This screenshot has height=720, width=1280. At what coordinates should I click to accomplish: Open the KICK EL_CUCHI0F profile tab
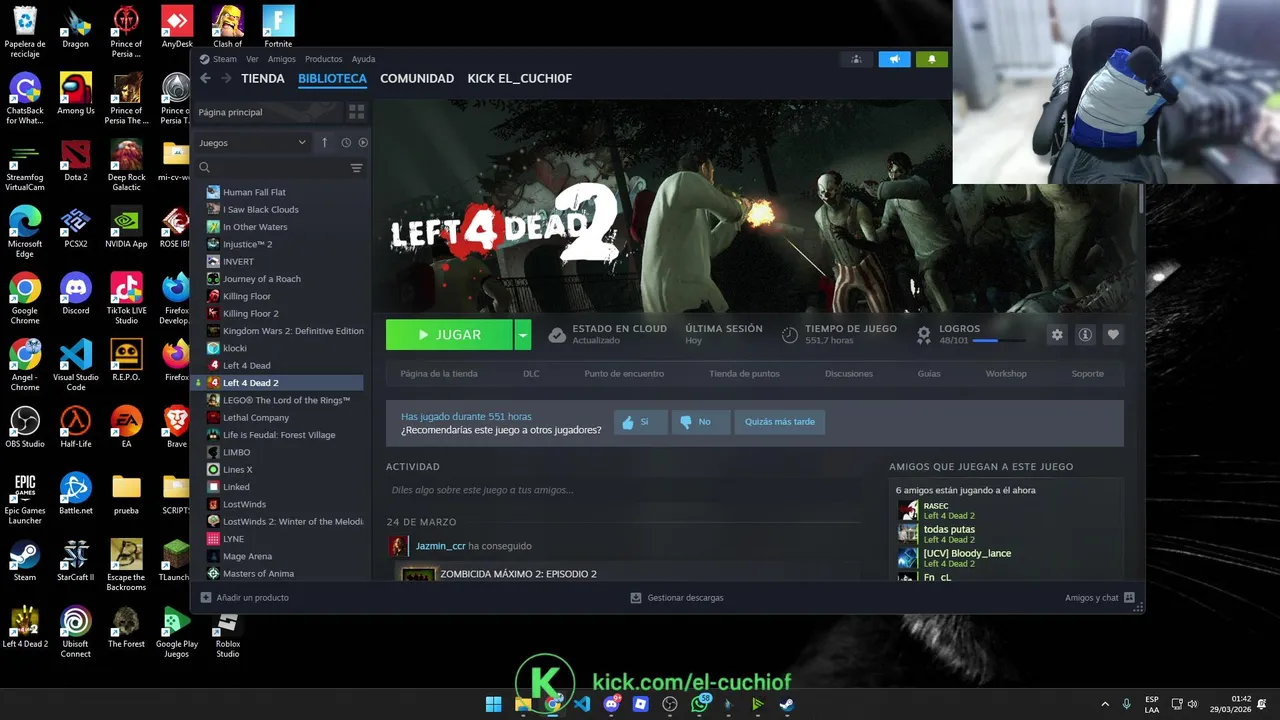pyautogui.click(x=520, y=78)
